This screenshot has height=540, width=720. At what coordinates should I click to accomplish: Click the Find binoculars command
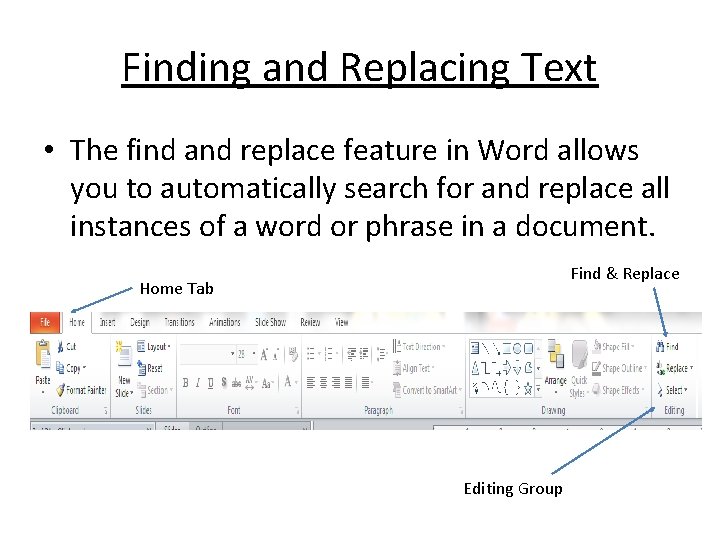tap(668, 347)
